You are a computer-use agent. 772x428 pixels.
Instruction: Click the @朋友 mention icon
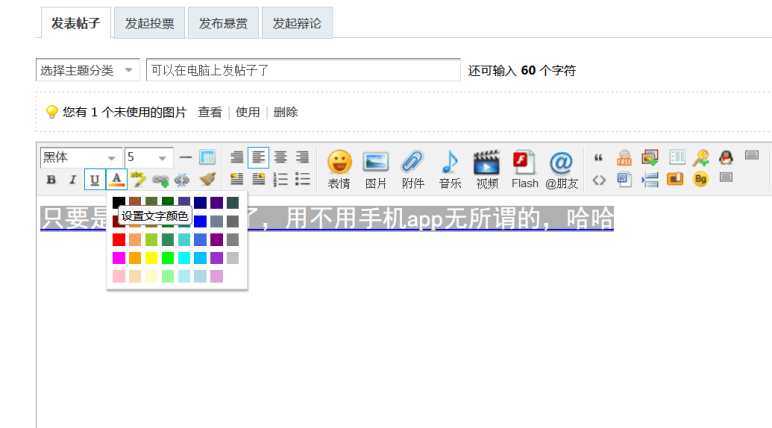(x=562, y=167)
